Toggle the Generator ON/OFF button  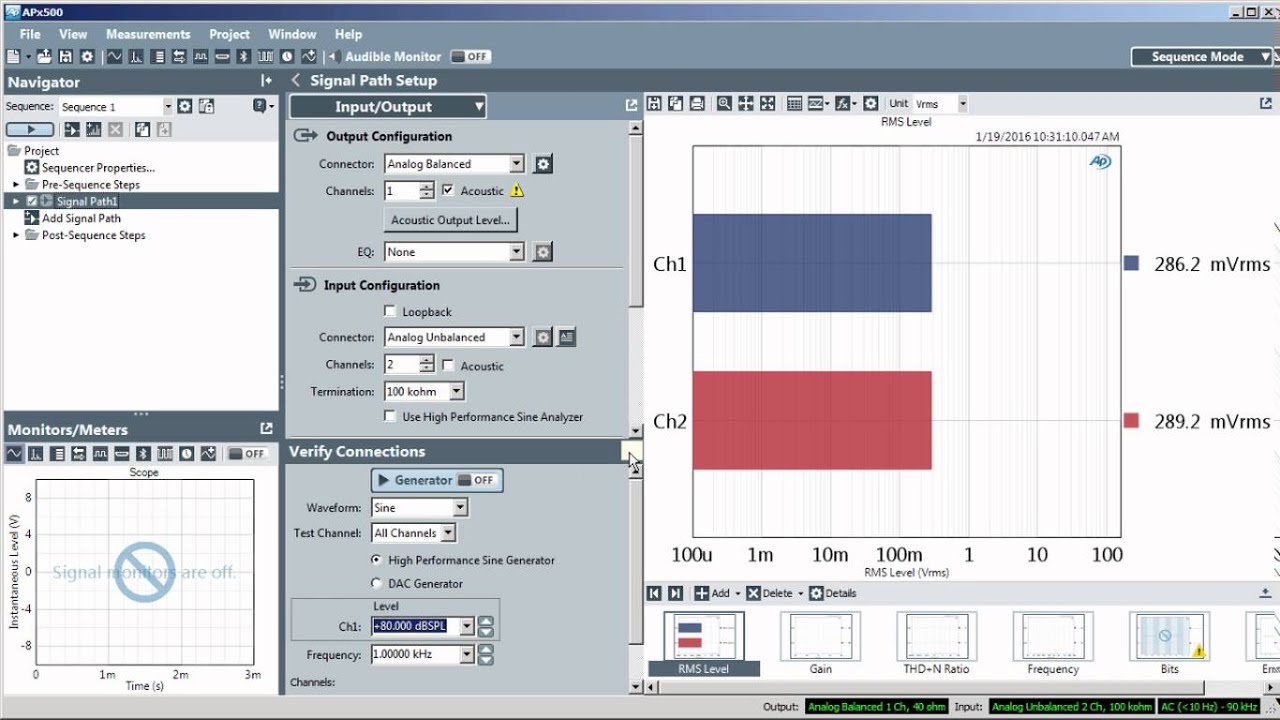437,480
